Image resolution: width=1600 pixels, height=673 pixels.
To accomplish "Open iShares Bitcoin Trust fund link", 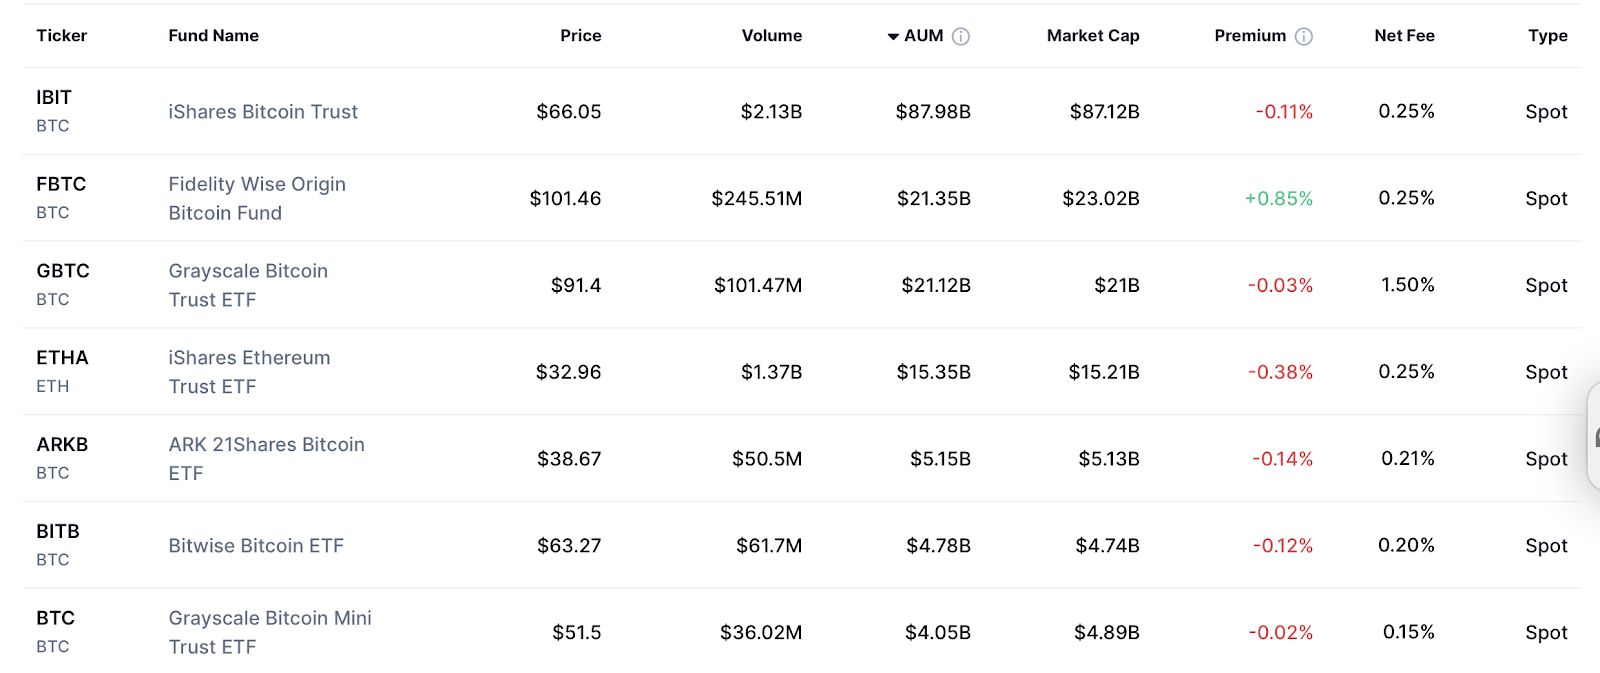I will point(263,112).
